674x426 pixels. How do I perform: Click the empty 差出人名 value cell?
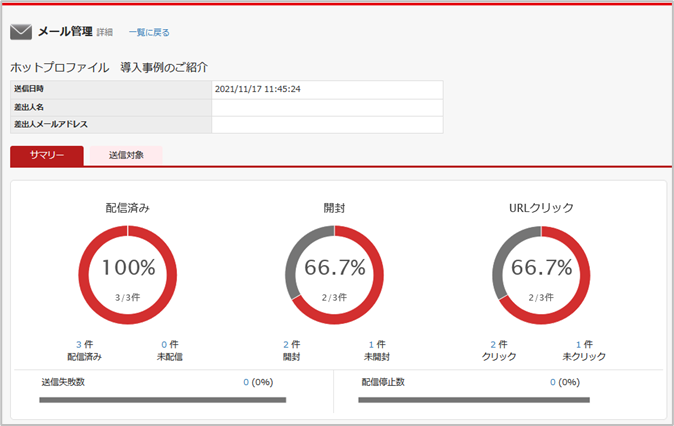326,107
